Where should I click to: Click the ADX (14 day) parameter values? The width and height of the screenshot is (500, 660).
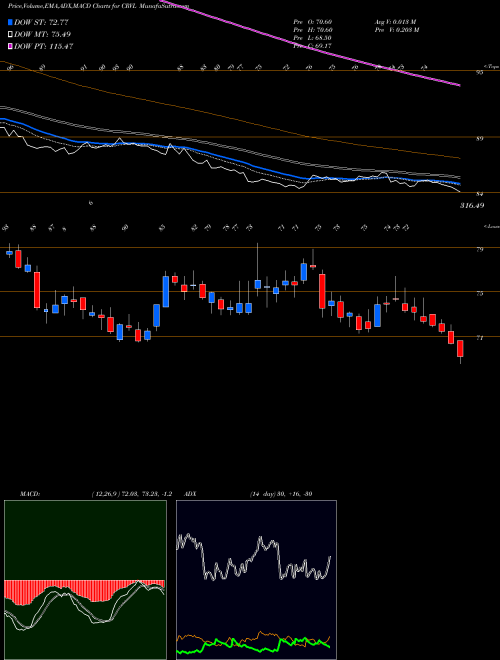tap(280, 494)
